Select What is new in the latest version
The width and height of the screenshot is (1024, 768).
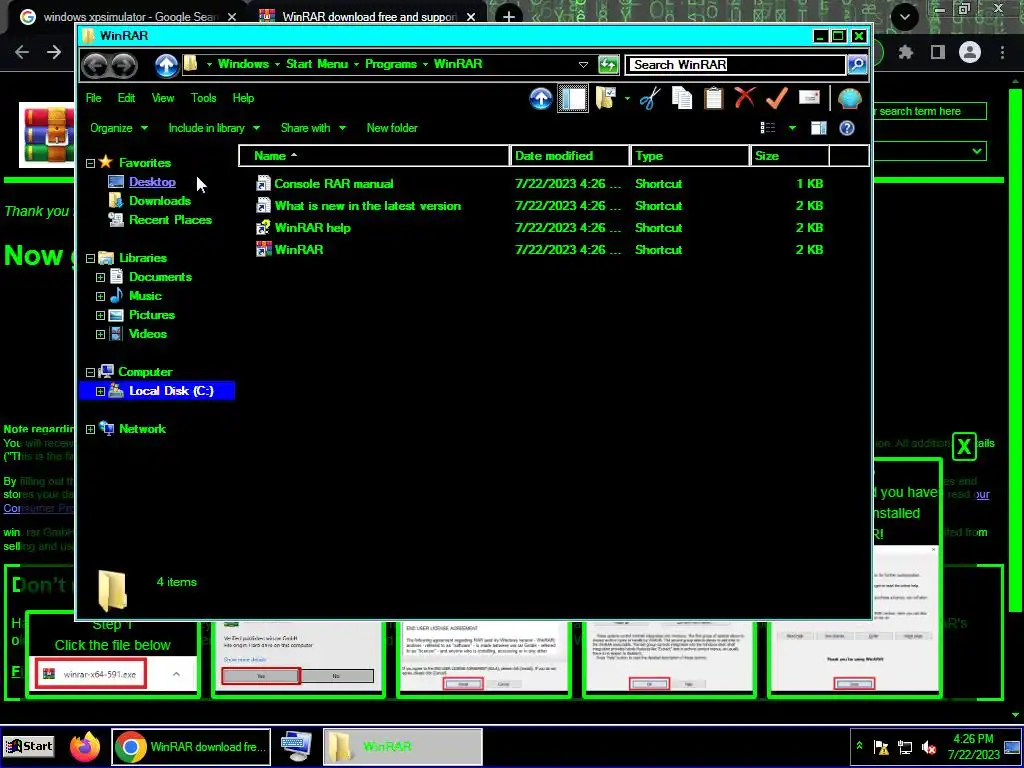[x=367, y=206]
